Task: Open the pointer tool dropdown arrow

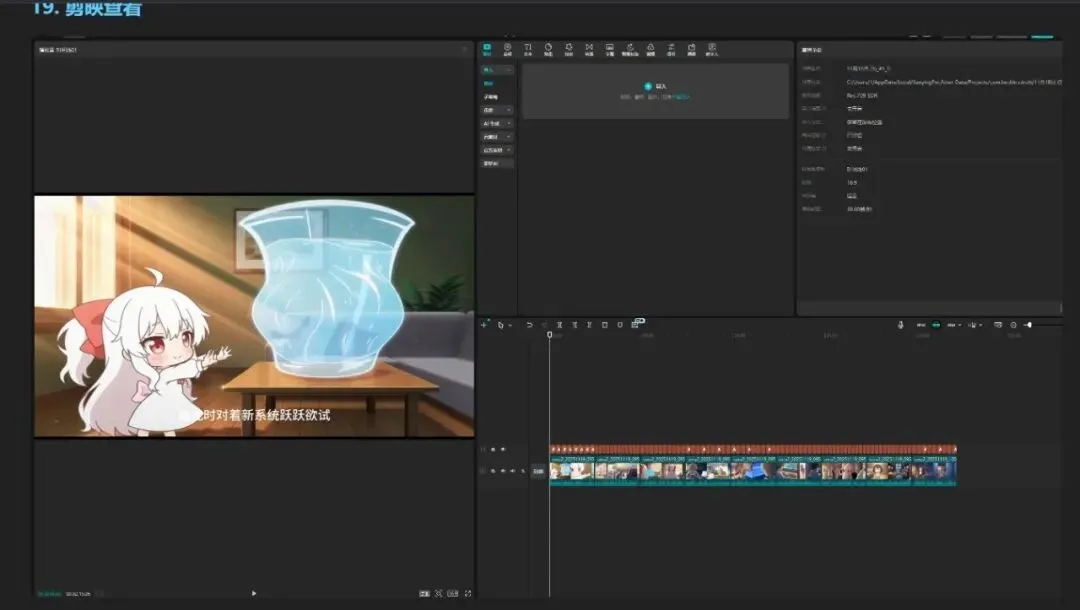Action: (x=510, y=325)
